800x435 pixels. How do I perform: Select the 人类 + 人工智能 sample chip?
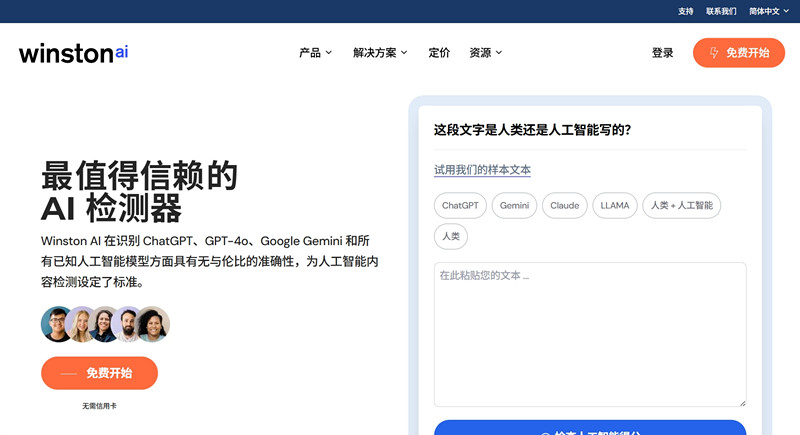click(682, 206)
